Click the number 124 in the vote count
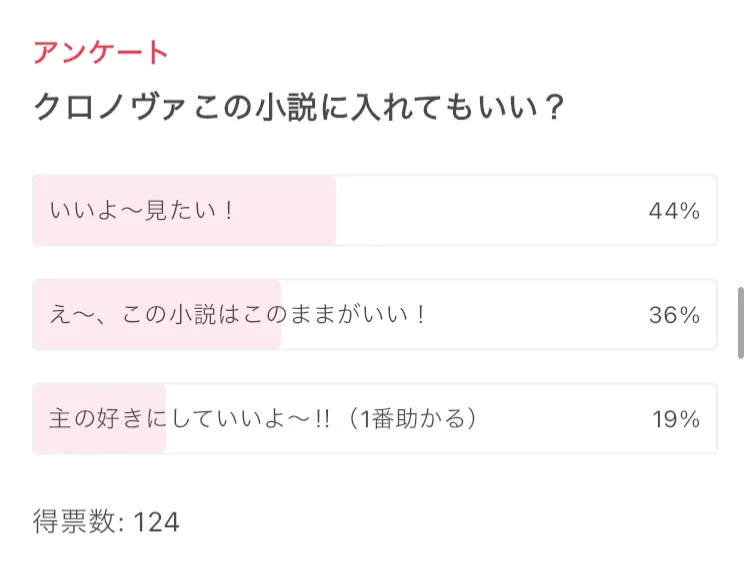Image resolution: width=750 pixels, height=580 pixels. click(156, 522)
